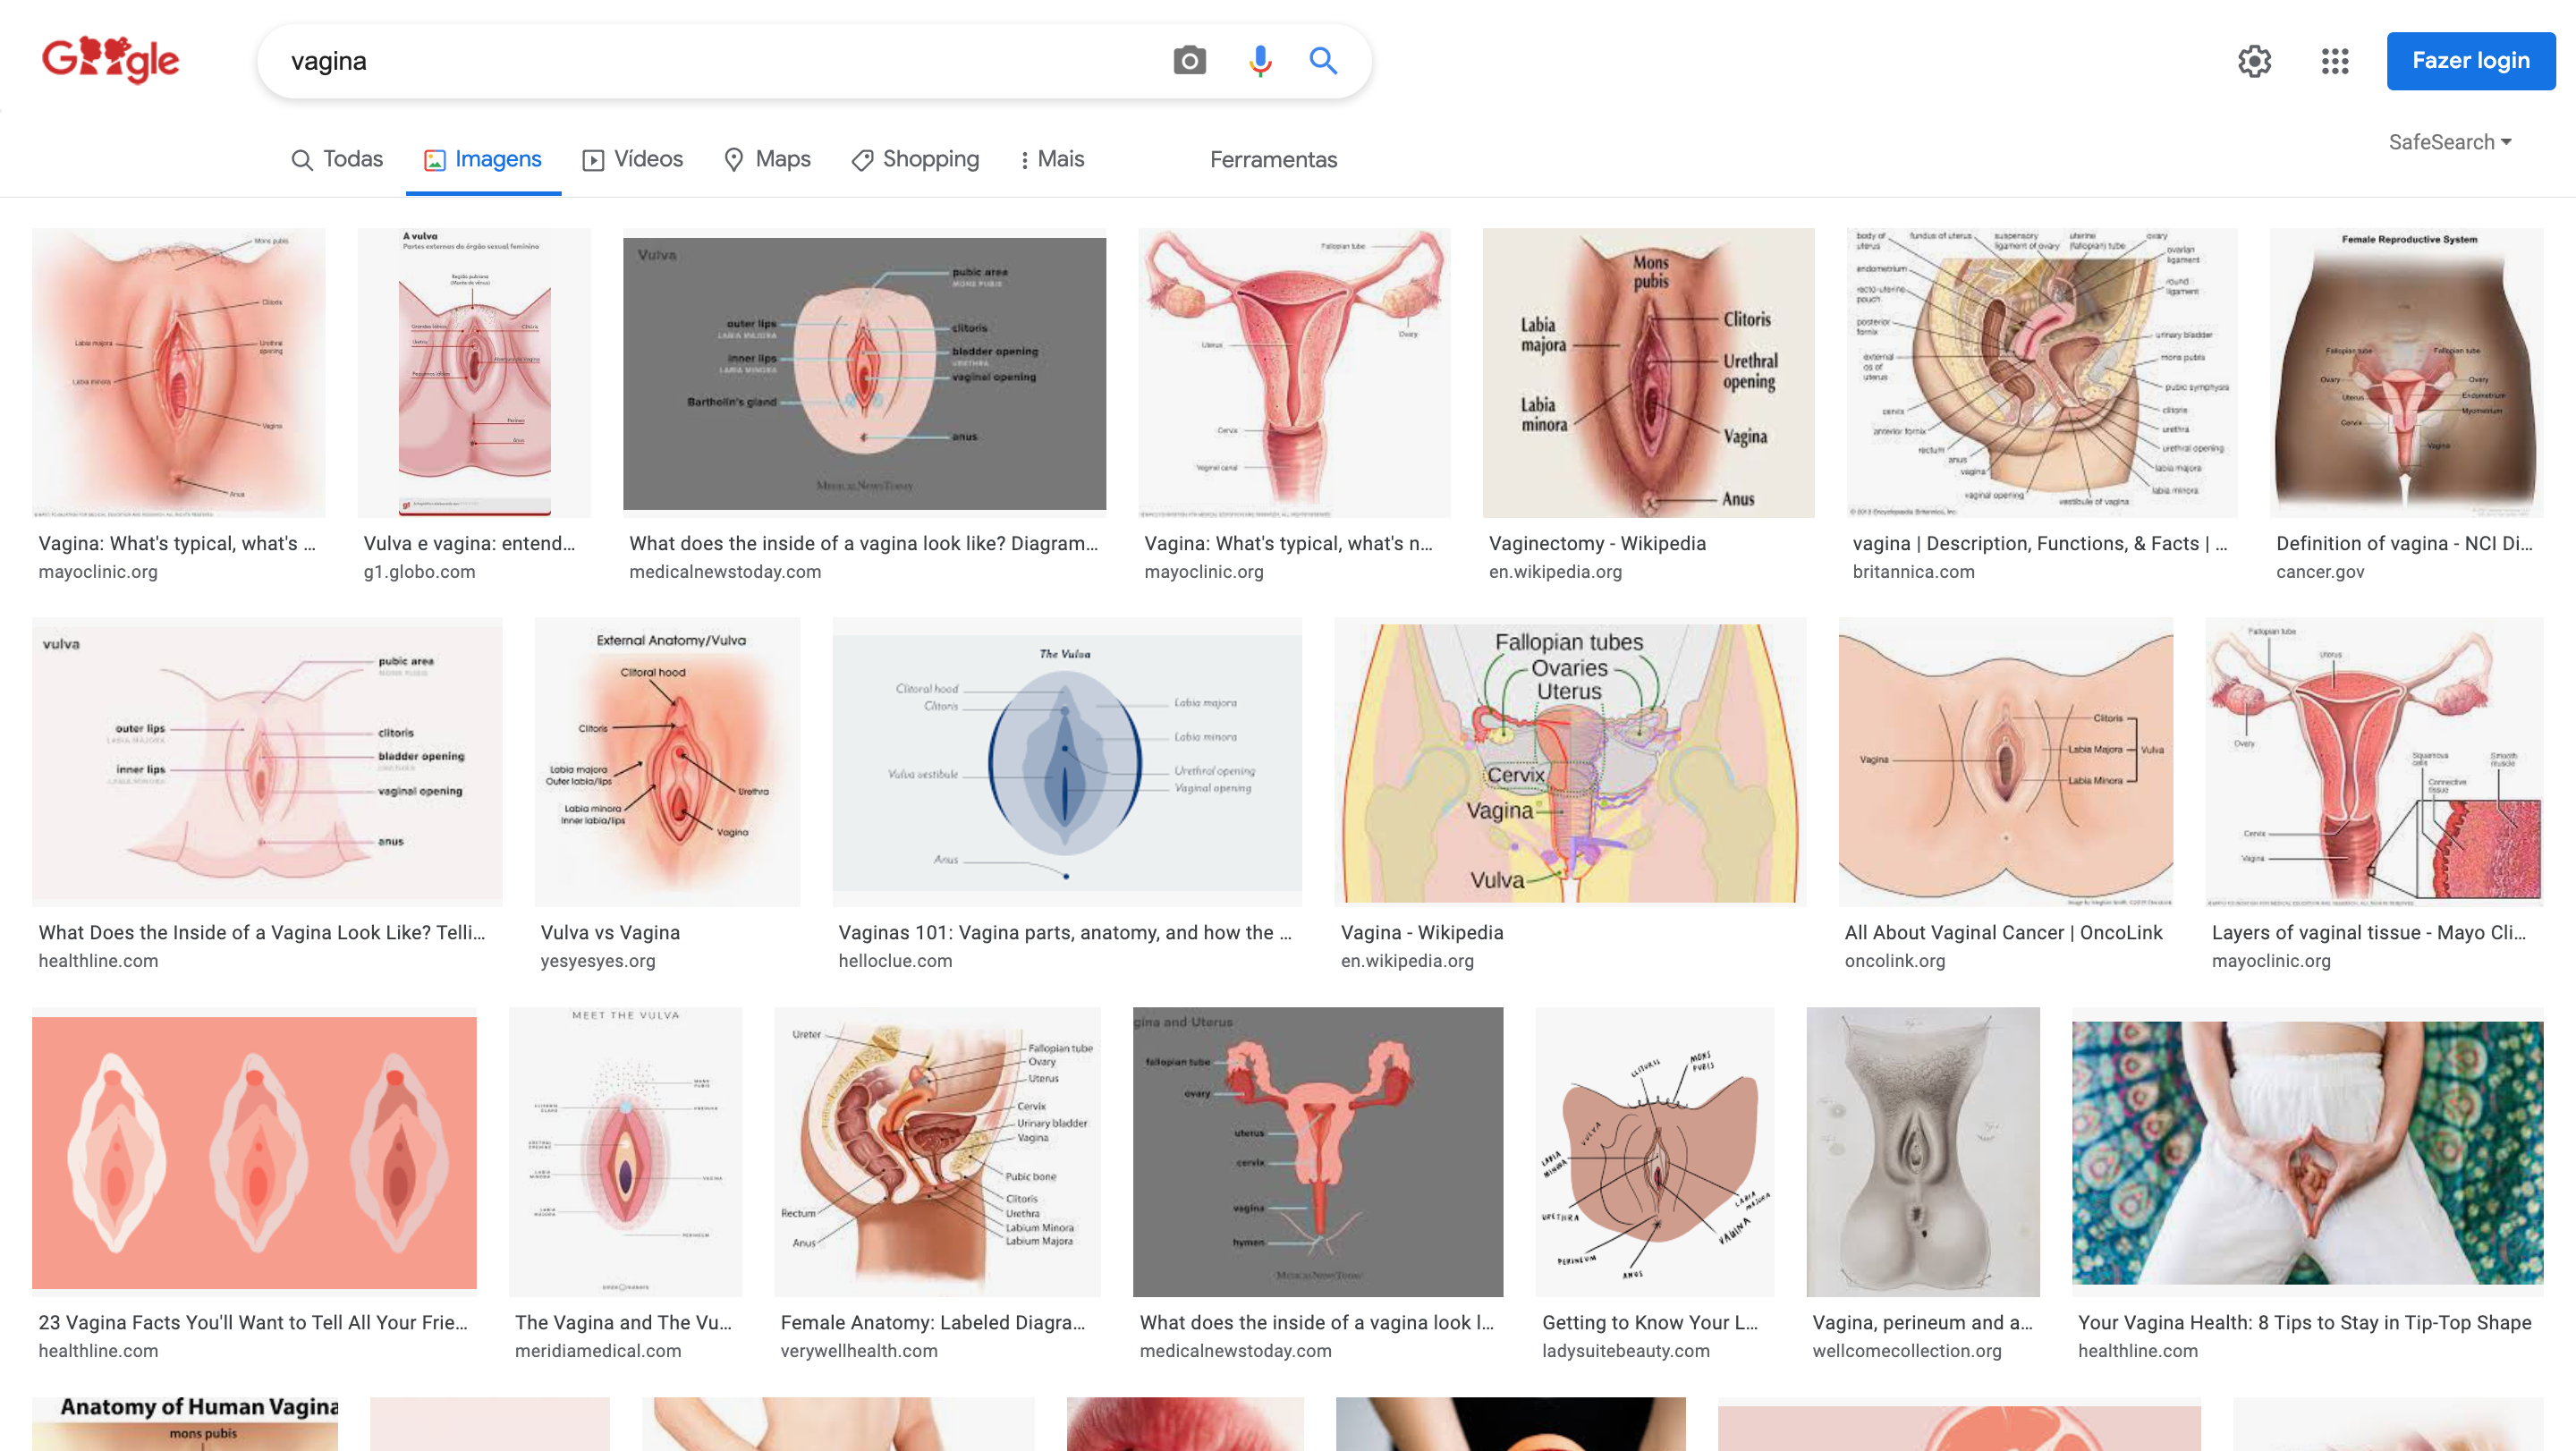Open the oncolink.org source link

point(1894,961)
